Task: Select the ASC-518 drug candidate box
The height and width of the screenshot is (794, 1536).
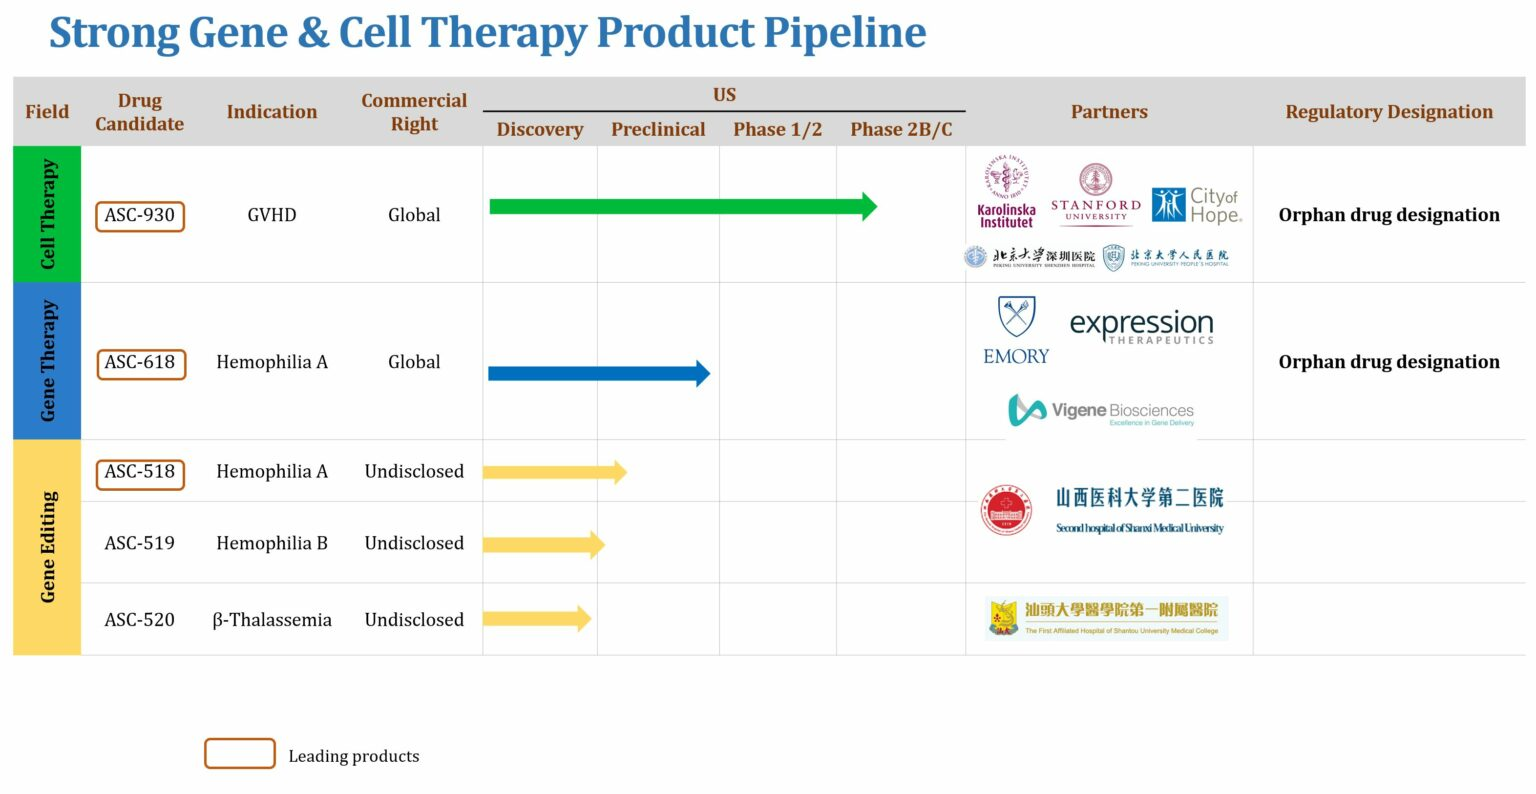Action: (x=140, y=472)
